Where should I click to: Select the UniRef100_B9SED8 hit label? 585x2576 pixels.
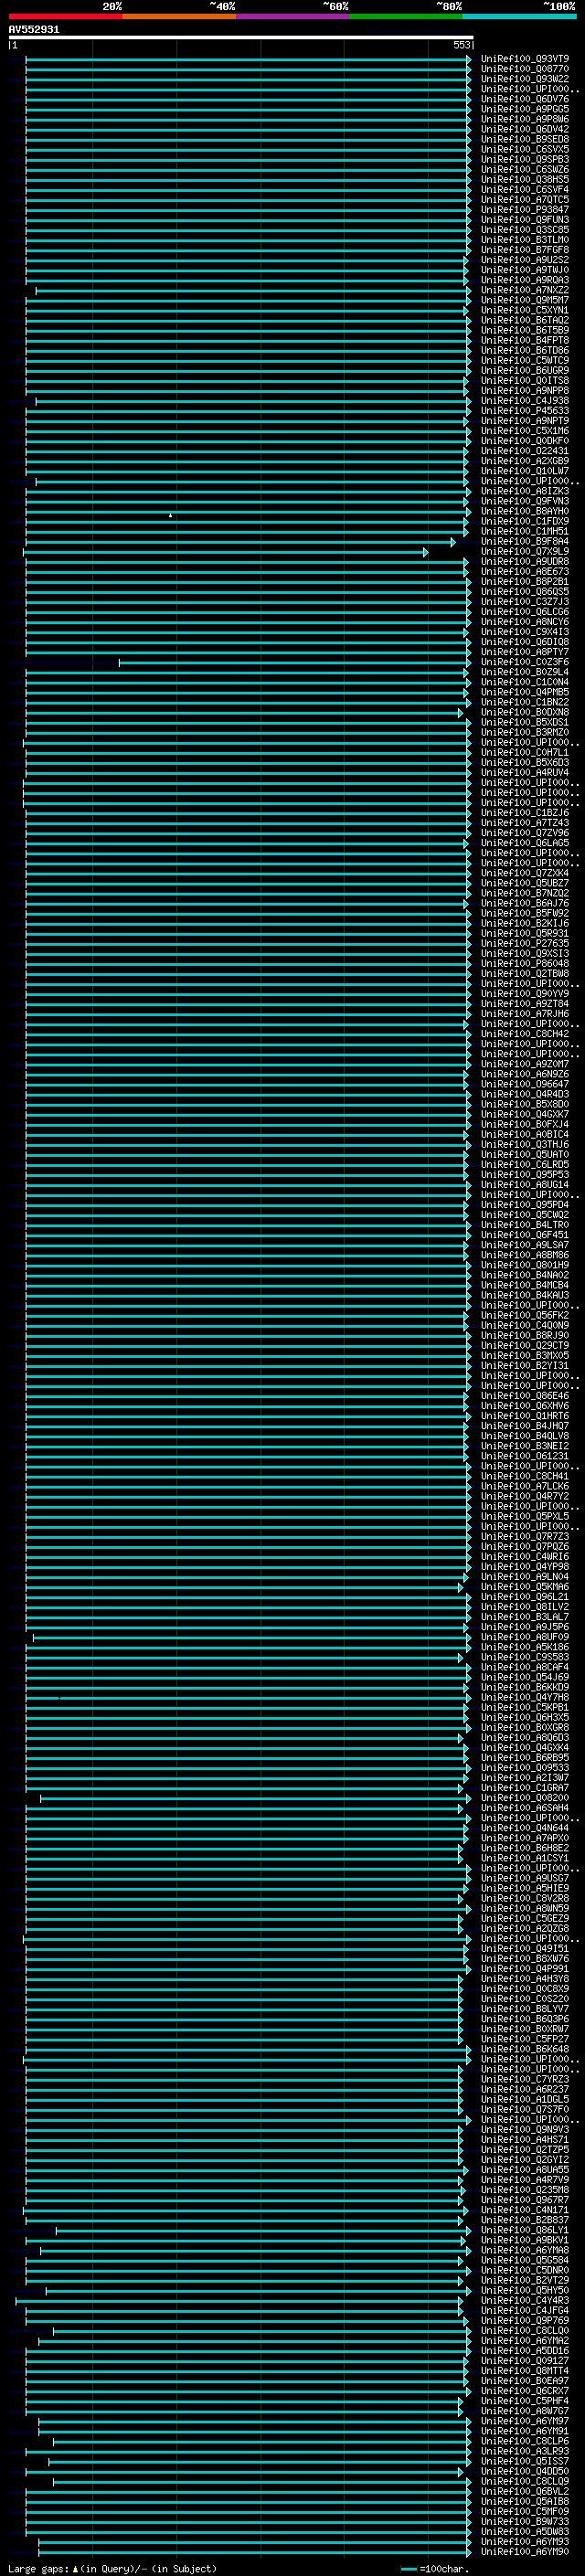coord(525,139)
